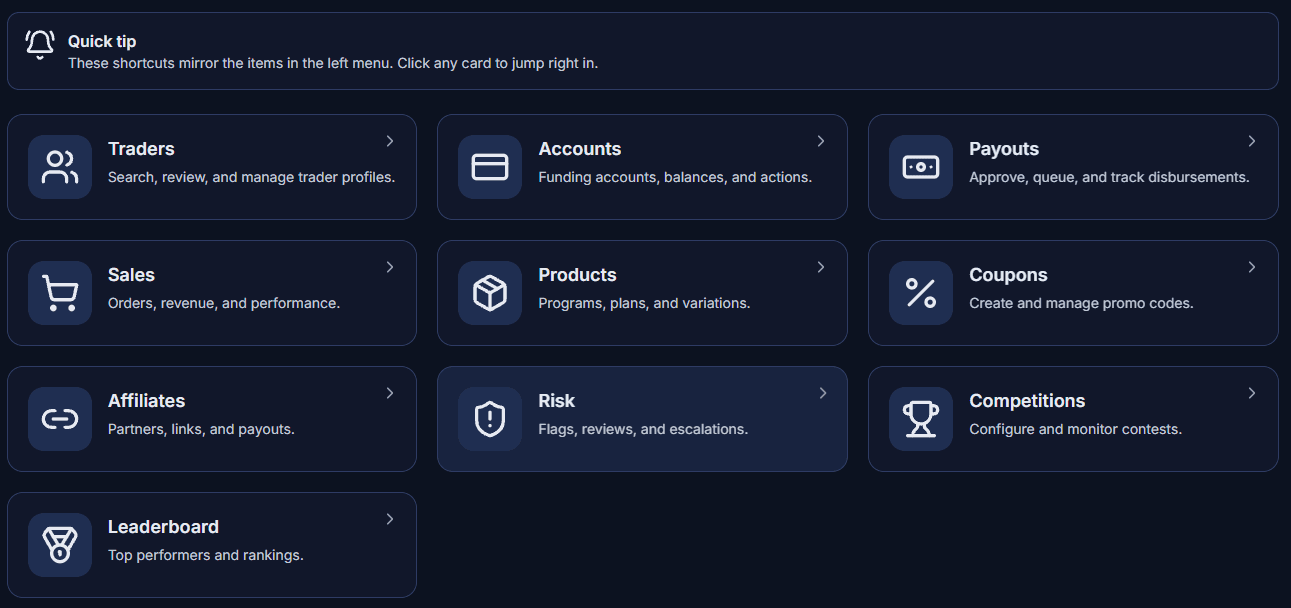
Task: Select the Products box icon
Action: coord(489,292)
